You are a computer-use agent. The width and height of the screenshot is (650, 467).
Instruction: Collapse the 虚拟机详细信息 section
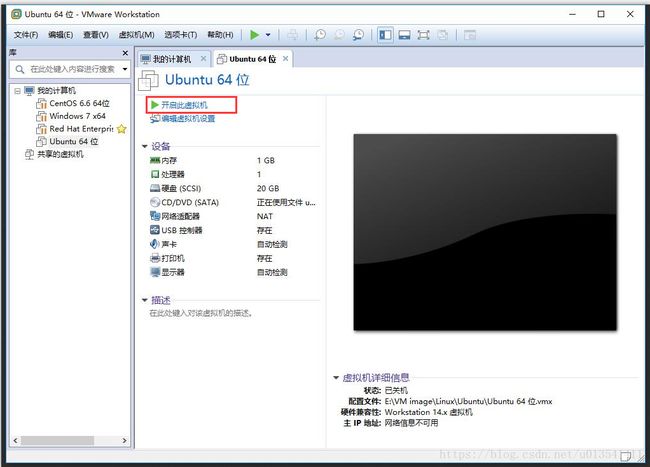pyautogui.click(x=336, y=377)
